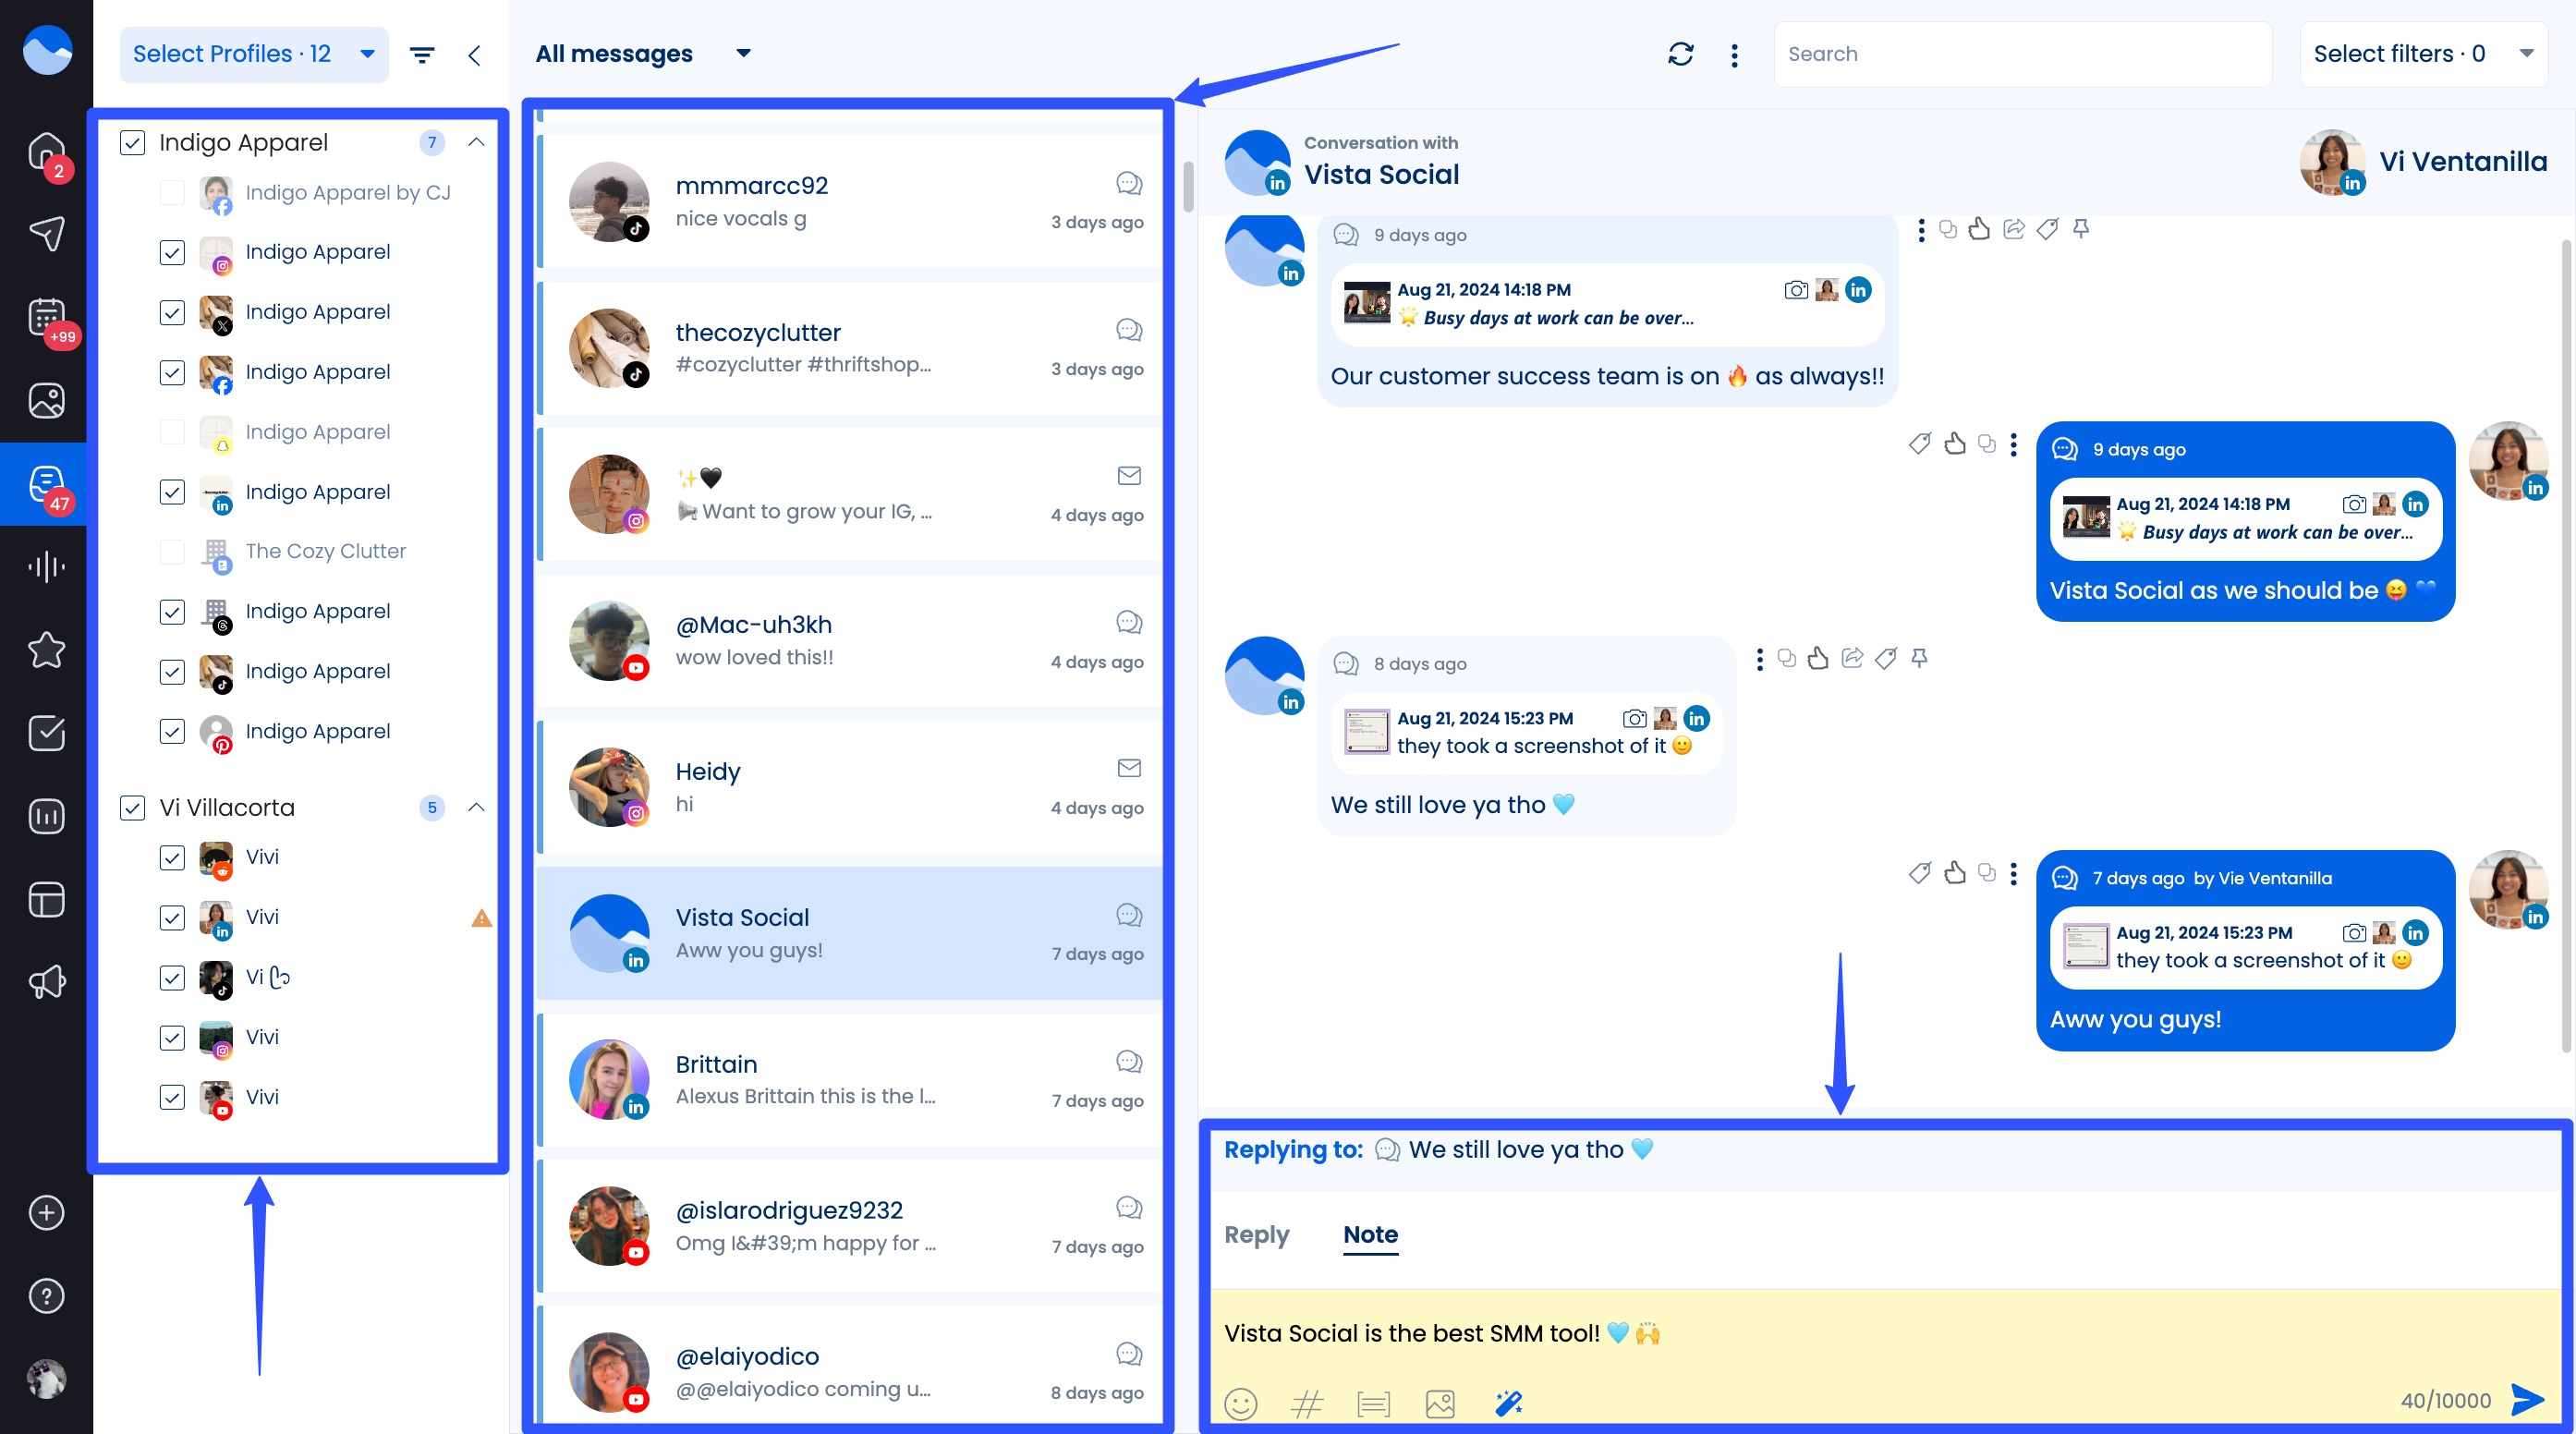Image resolution: width=2576 pixels, height=1434 pixels.
Task: Enable The Cozy Clutter profile checkbox
Action: coord(172,551)
